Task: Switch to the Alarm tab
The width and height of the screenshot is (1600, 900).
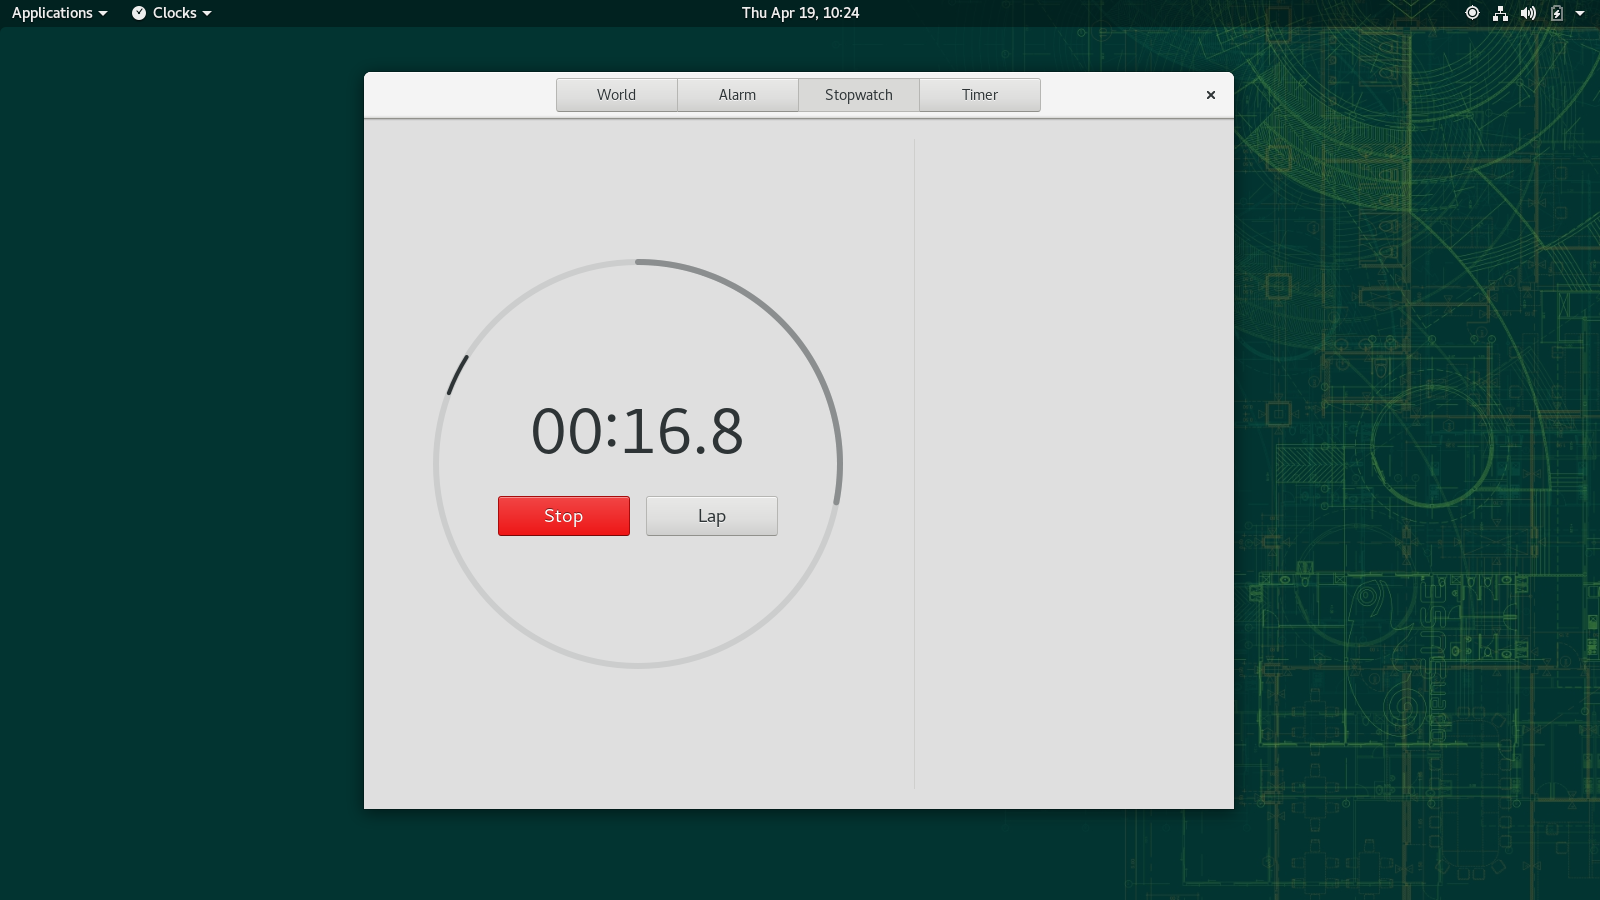Action: 737,95
